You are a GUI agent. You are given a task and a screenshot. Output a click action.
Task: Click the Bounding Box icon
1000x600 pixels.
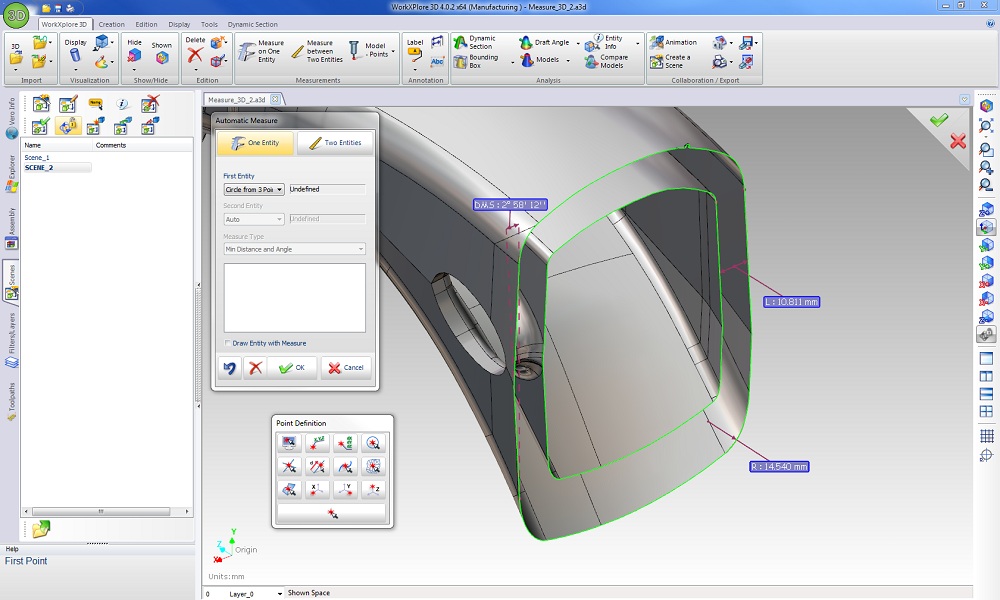tap(473, 62)
